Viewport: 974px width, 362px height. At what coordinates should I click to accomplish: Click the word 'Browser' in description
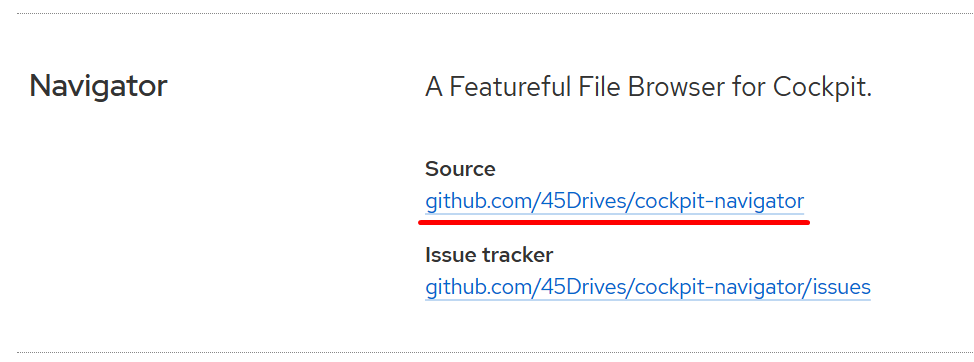coord(676,88)
